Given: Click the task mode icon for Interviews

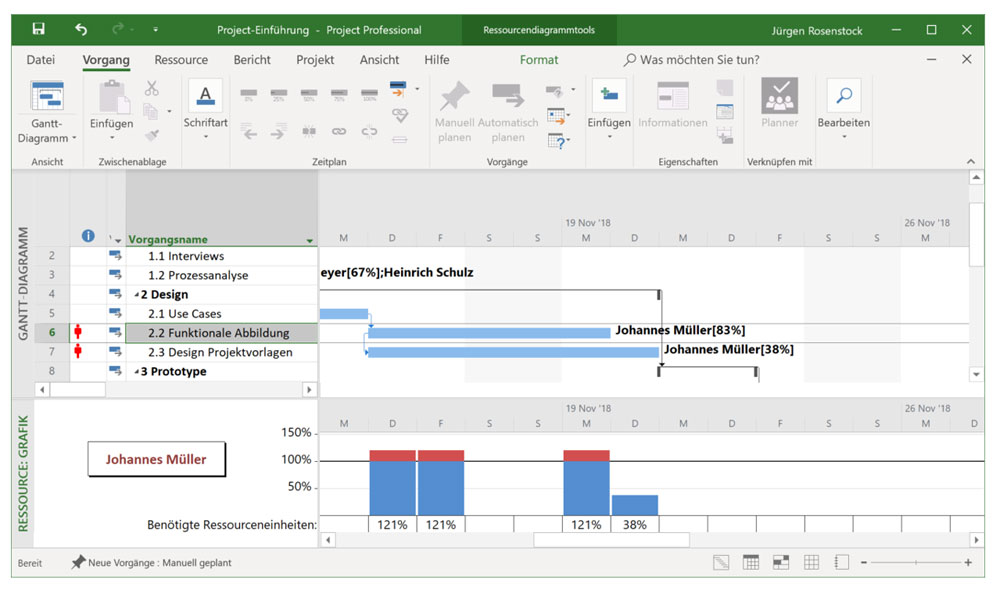Looking at the screenshot, I should [115, 255].
